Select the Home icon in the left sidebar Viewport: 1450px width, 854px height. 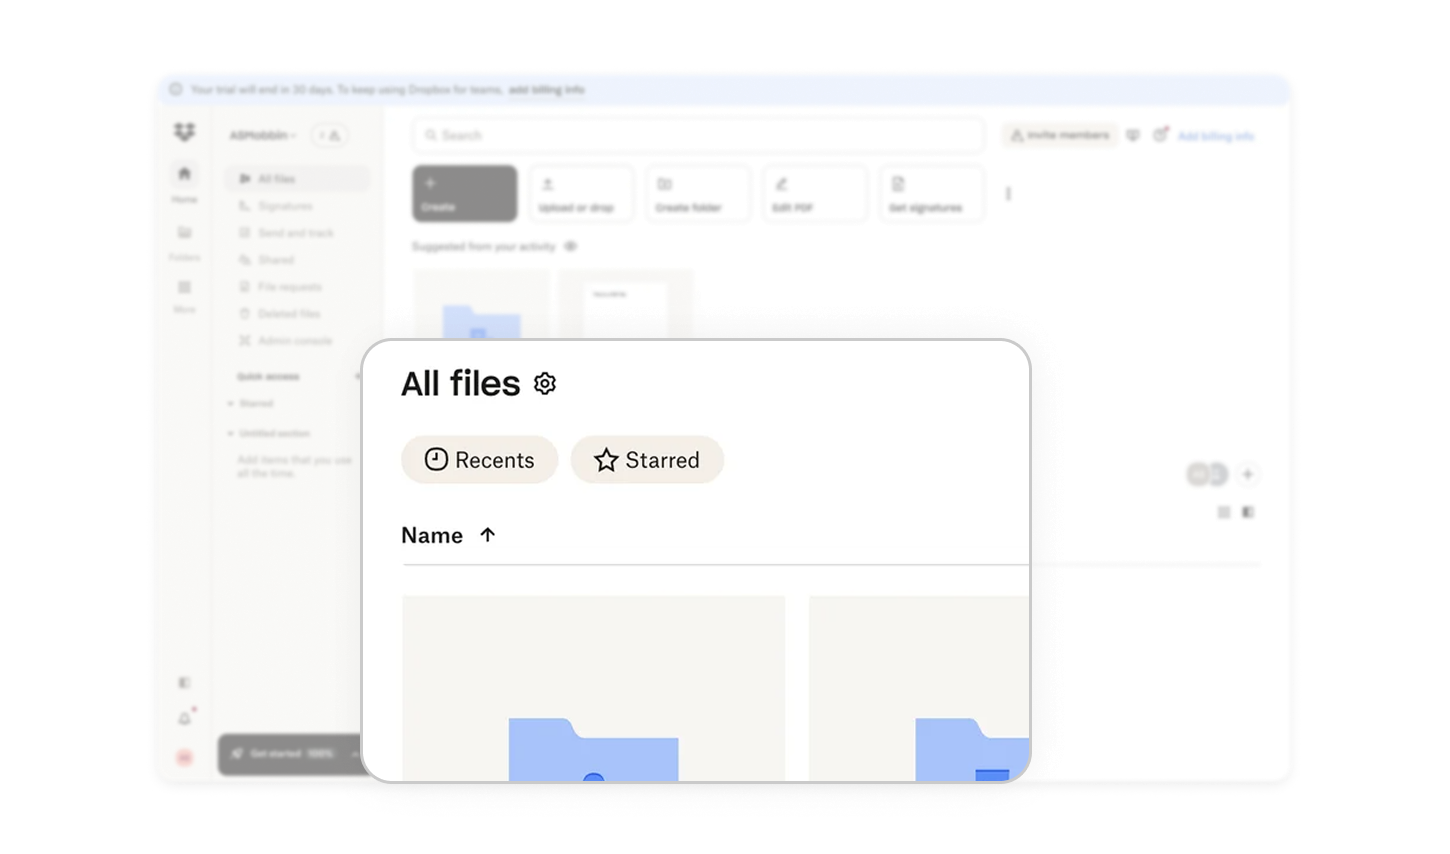tap(184, 176)
